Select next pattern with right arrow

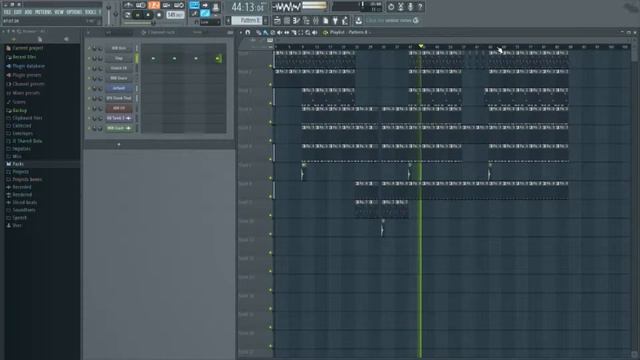tap(266, 20)
